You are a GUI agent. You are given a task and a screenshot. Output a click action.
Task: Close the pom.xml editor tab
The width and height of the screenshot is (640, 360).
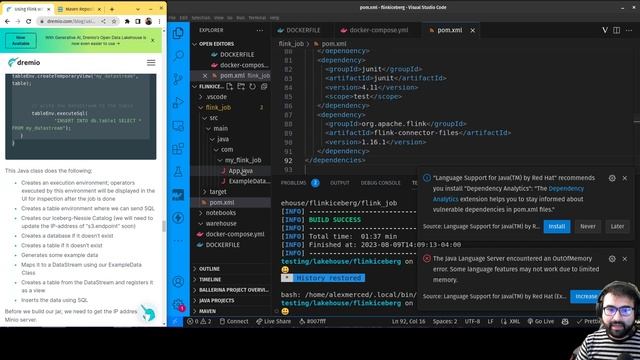472,30
